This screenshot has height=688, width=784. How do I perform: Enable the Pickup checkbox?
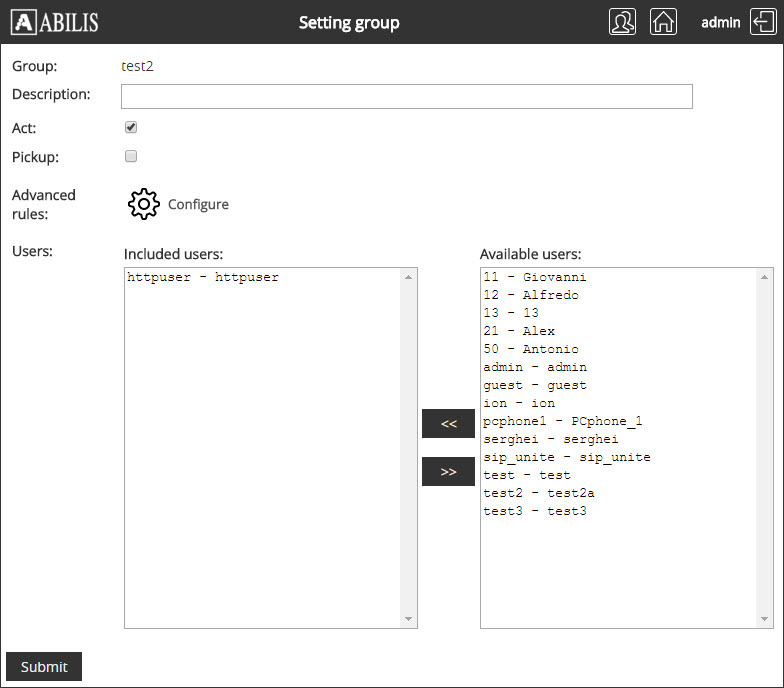point(131,156)
